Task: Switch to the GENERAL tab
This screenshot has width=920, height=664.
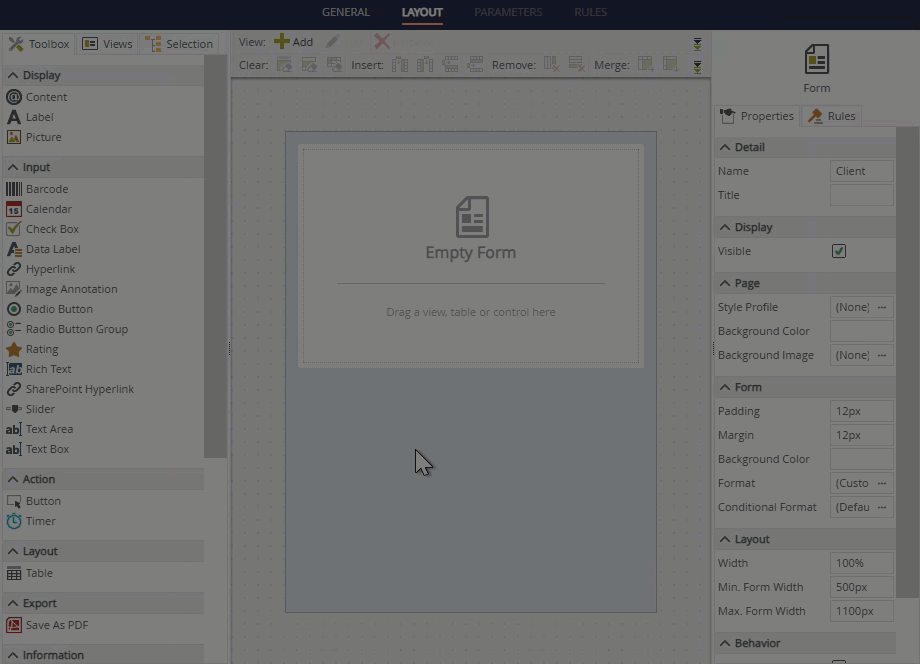Action: [345, 12]
